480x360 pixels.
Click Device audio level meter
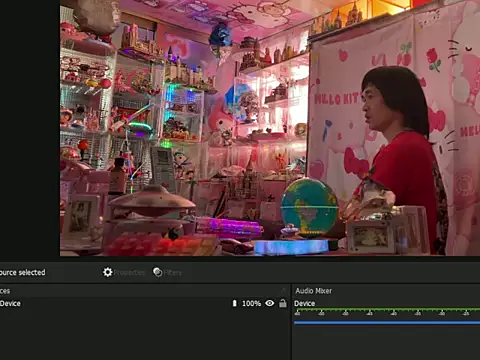[387, 312]
